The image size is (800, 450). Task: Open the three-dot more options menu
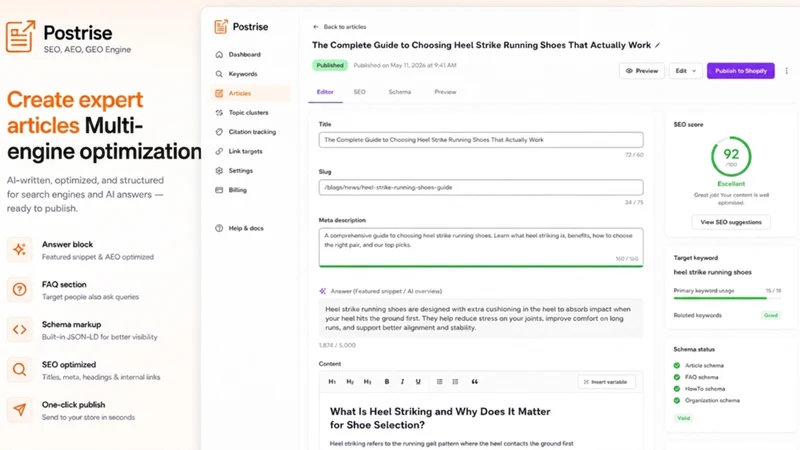click(x=786, y=71)
